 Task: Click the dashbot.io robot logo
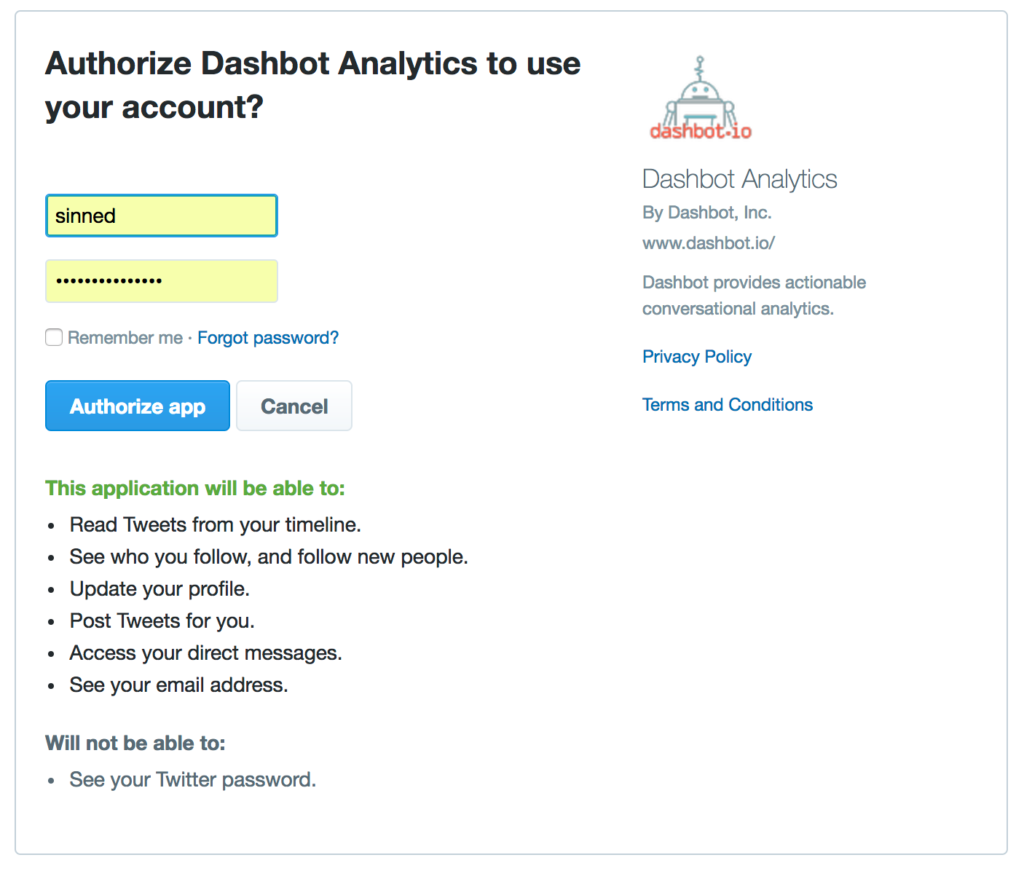point(700,98)
